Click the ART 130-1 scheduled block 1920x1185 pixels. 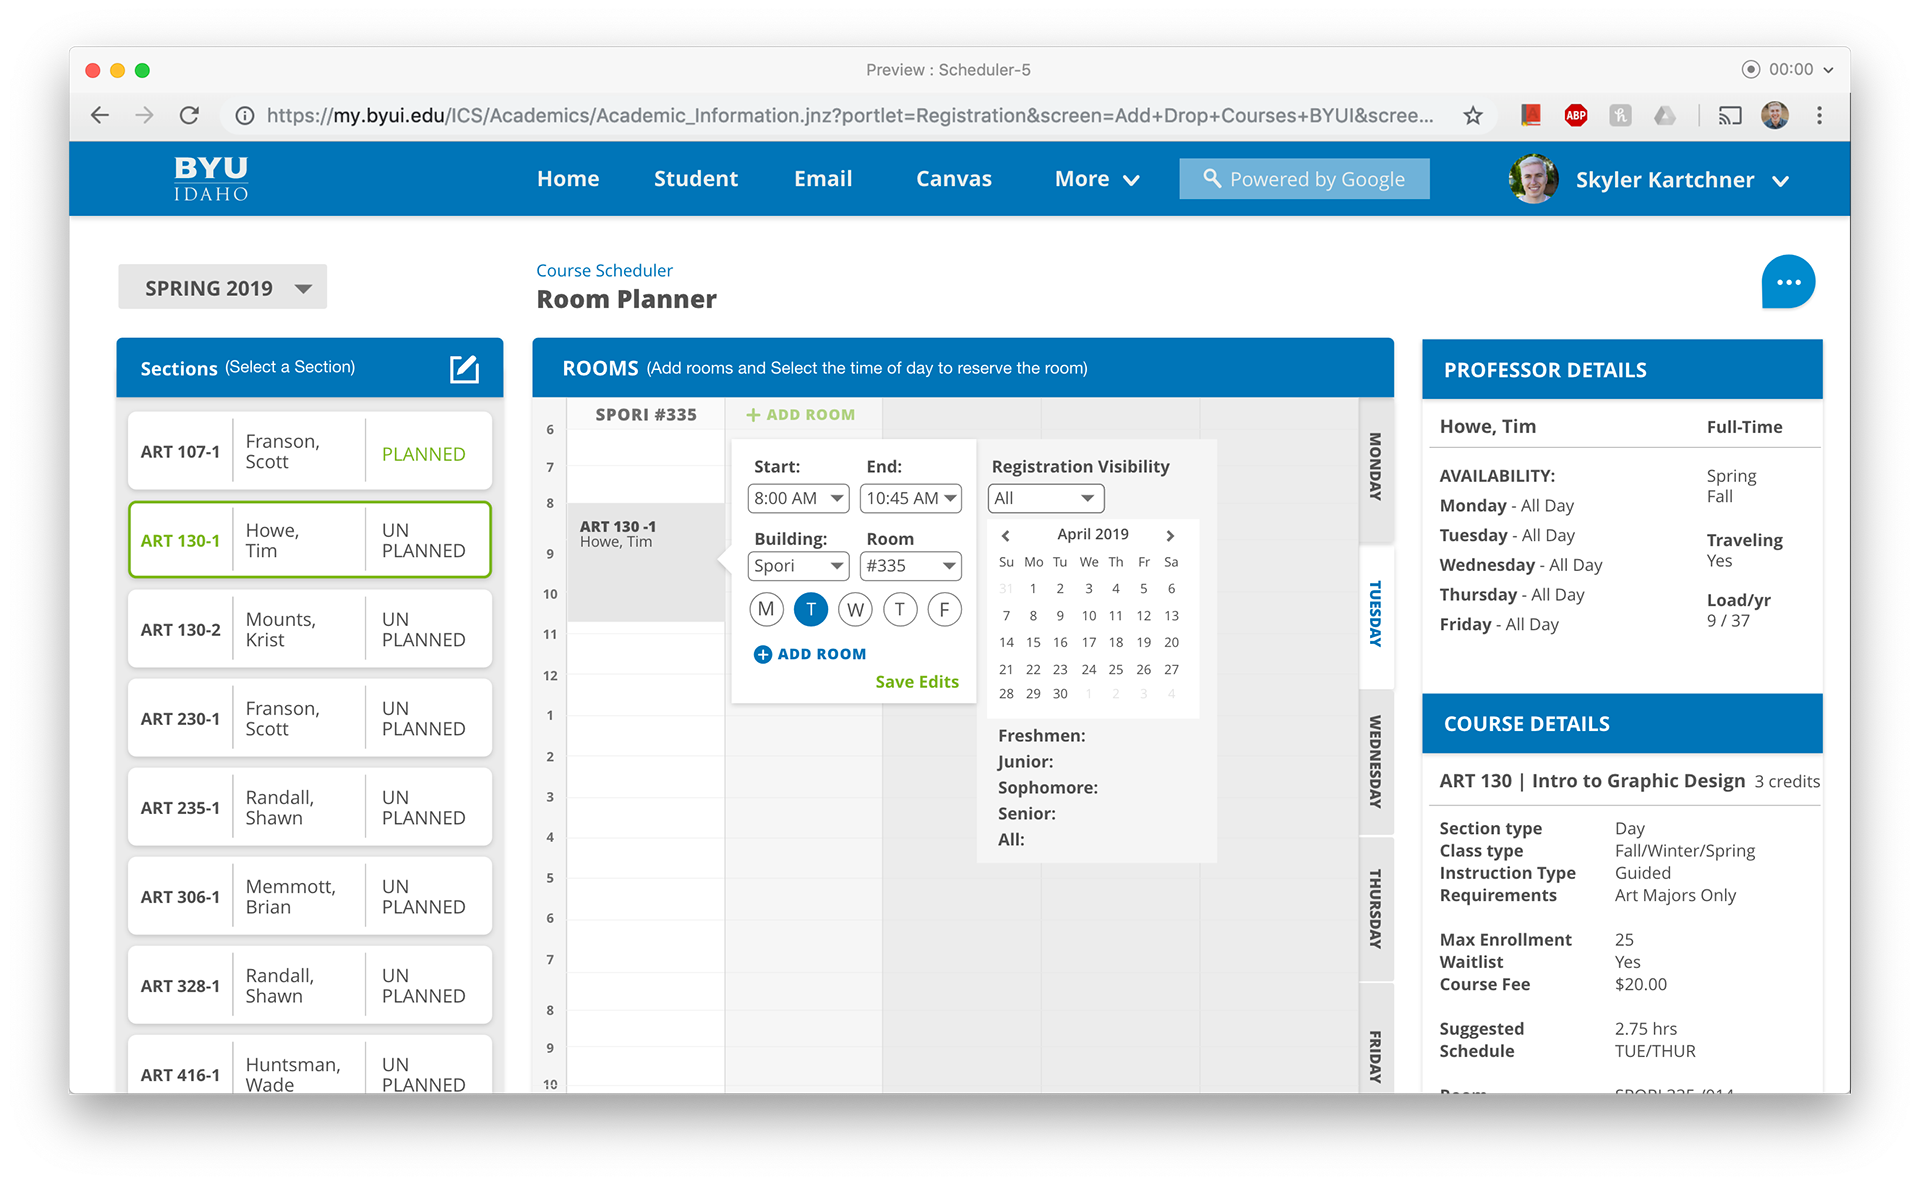[646, 562]
